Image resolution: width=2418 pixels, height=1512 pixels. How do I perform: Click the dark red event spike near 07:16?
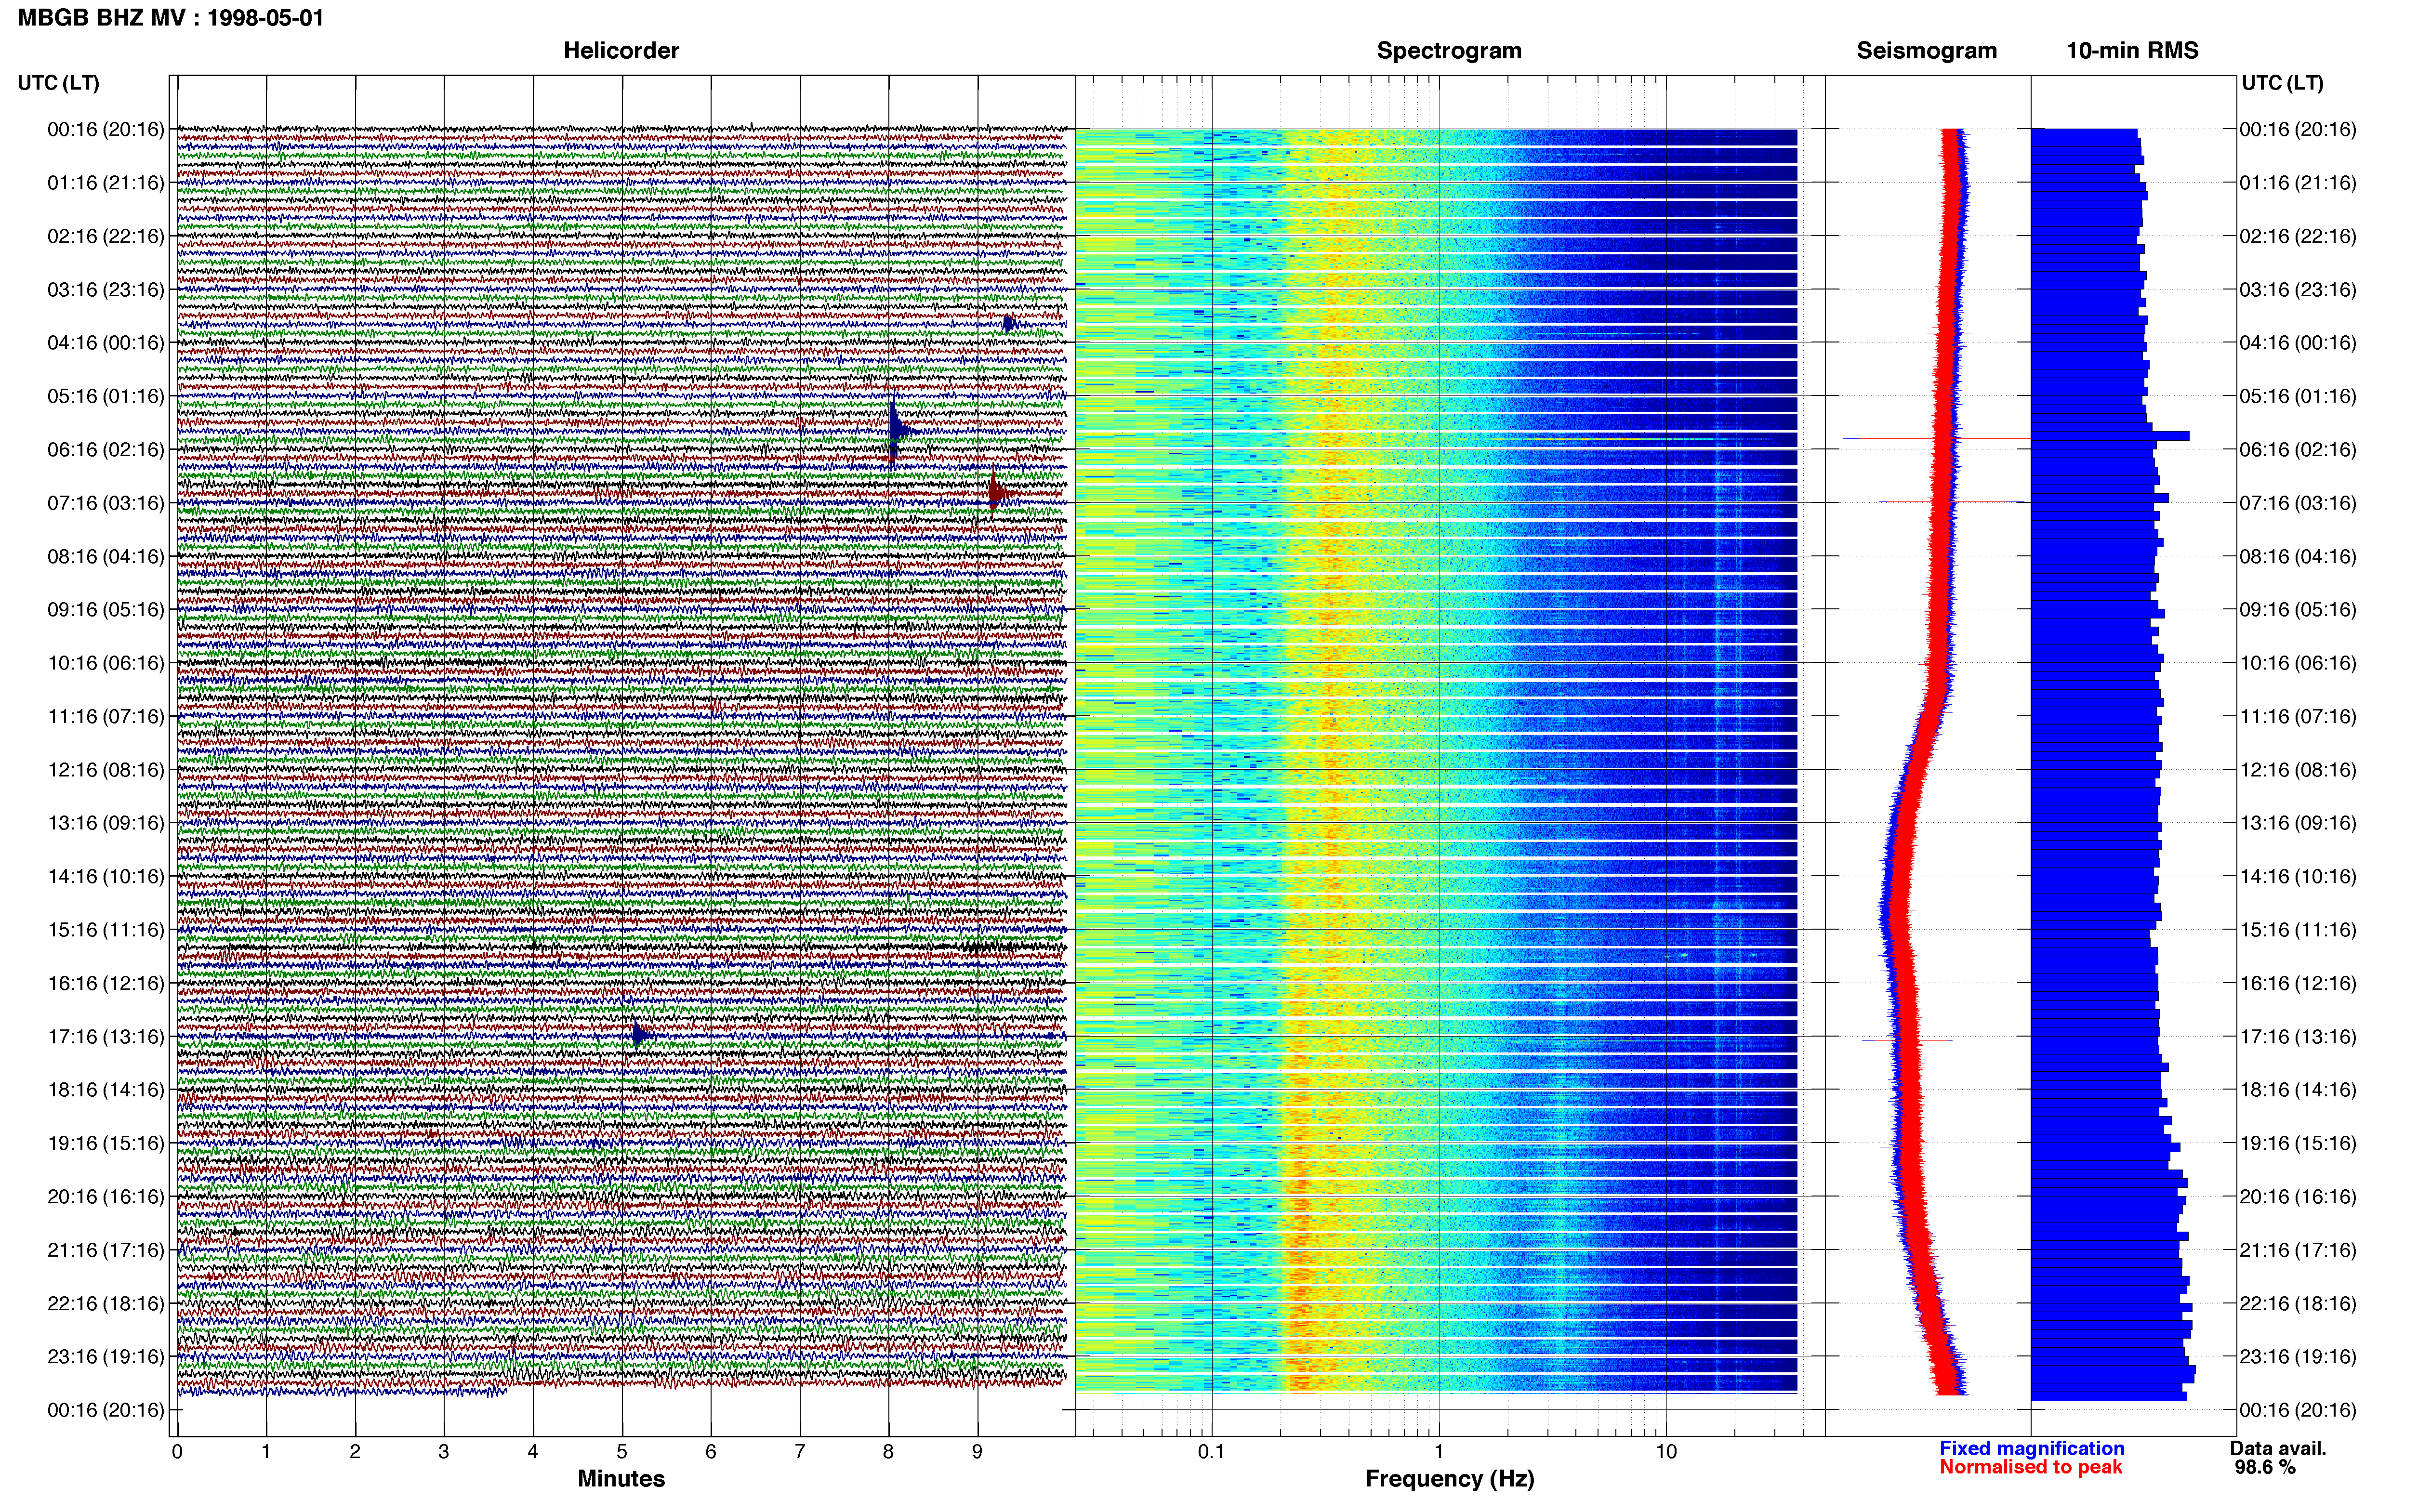click(999, 492)
